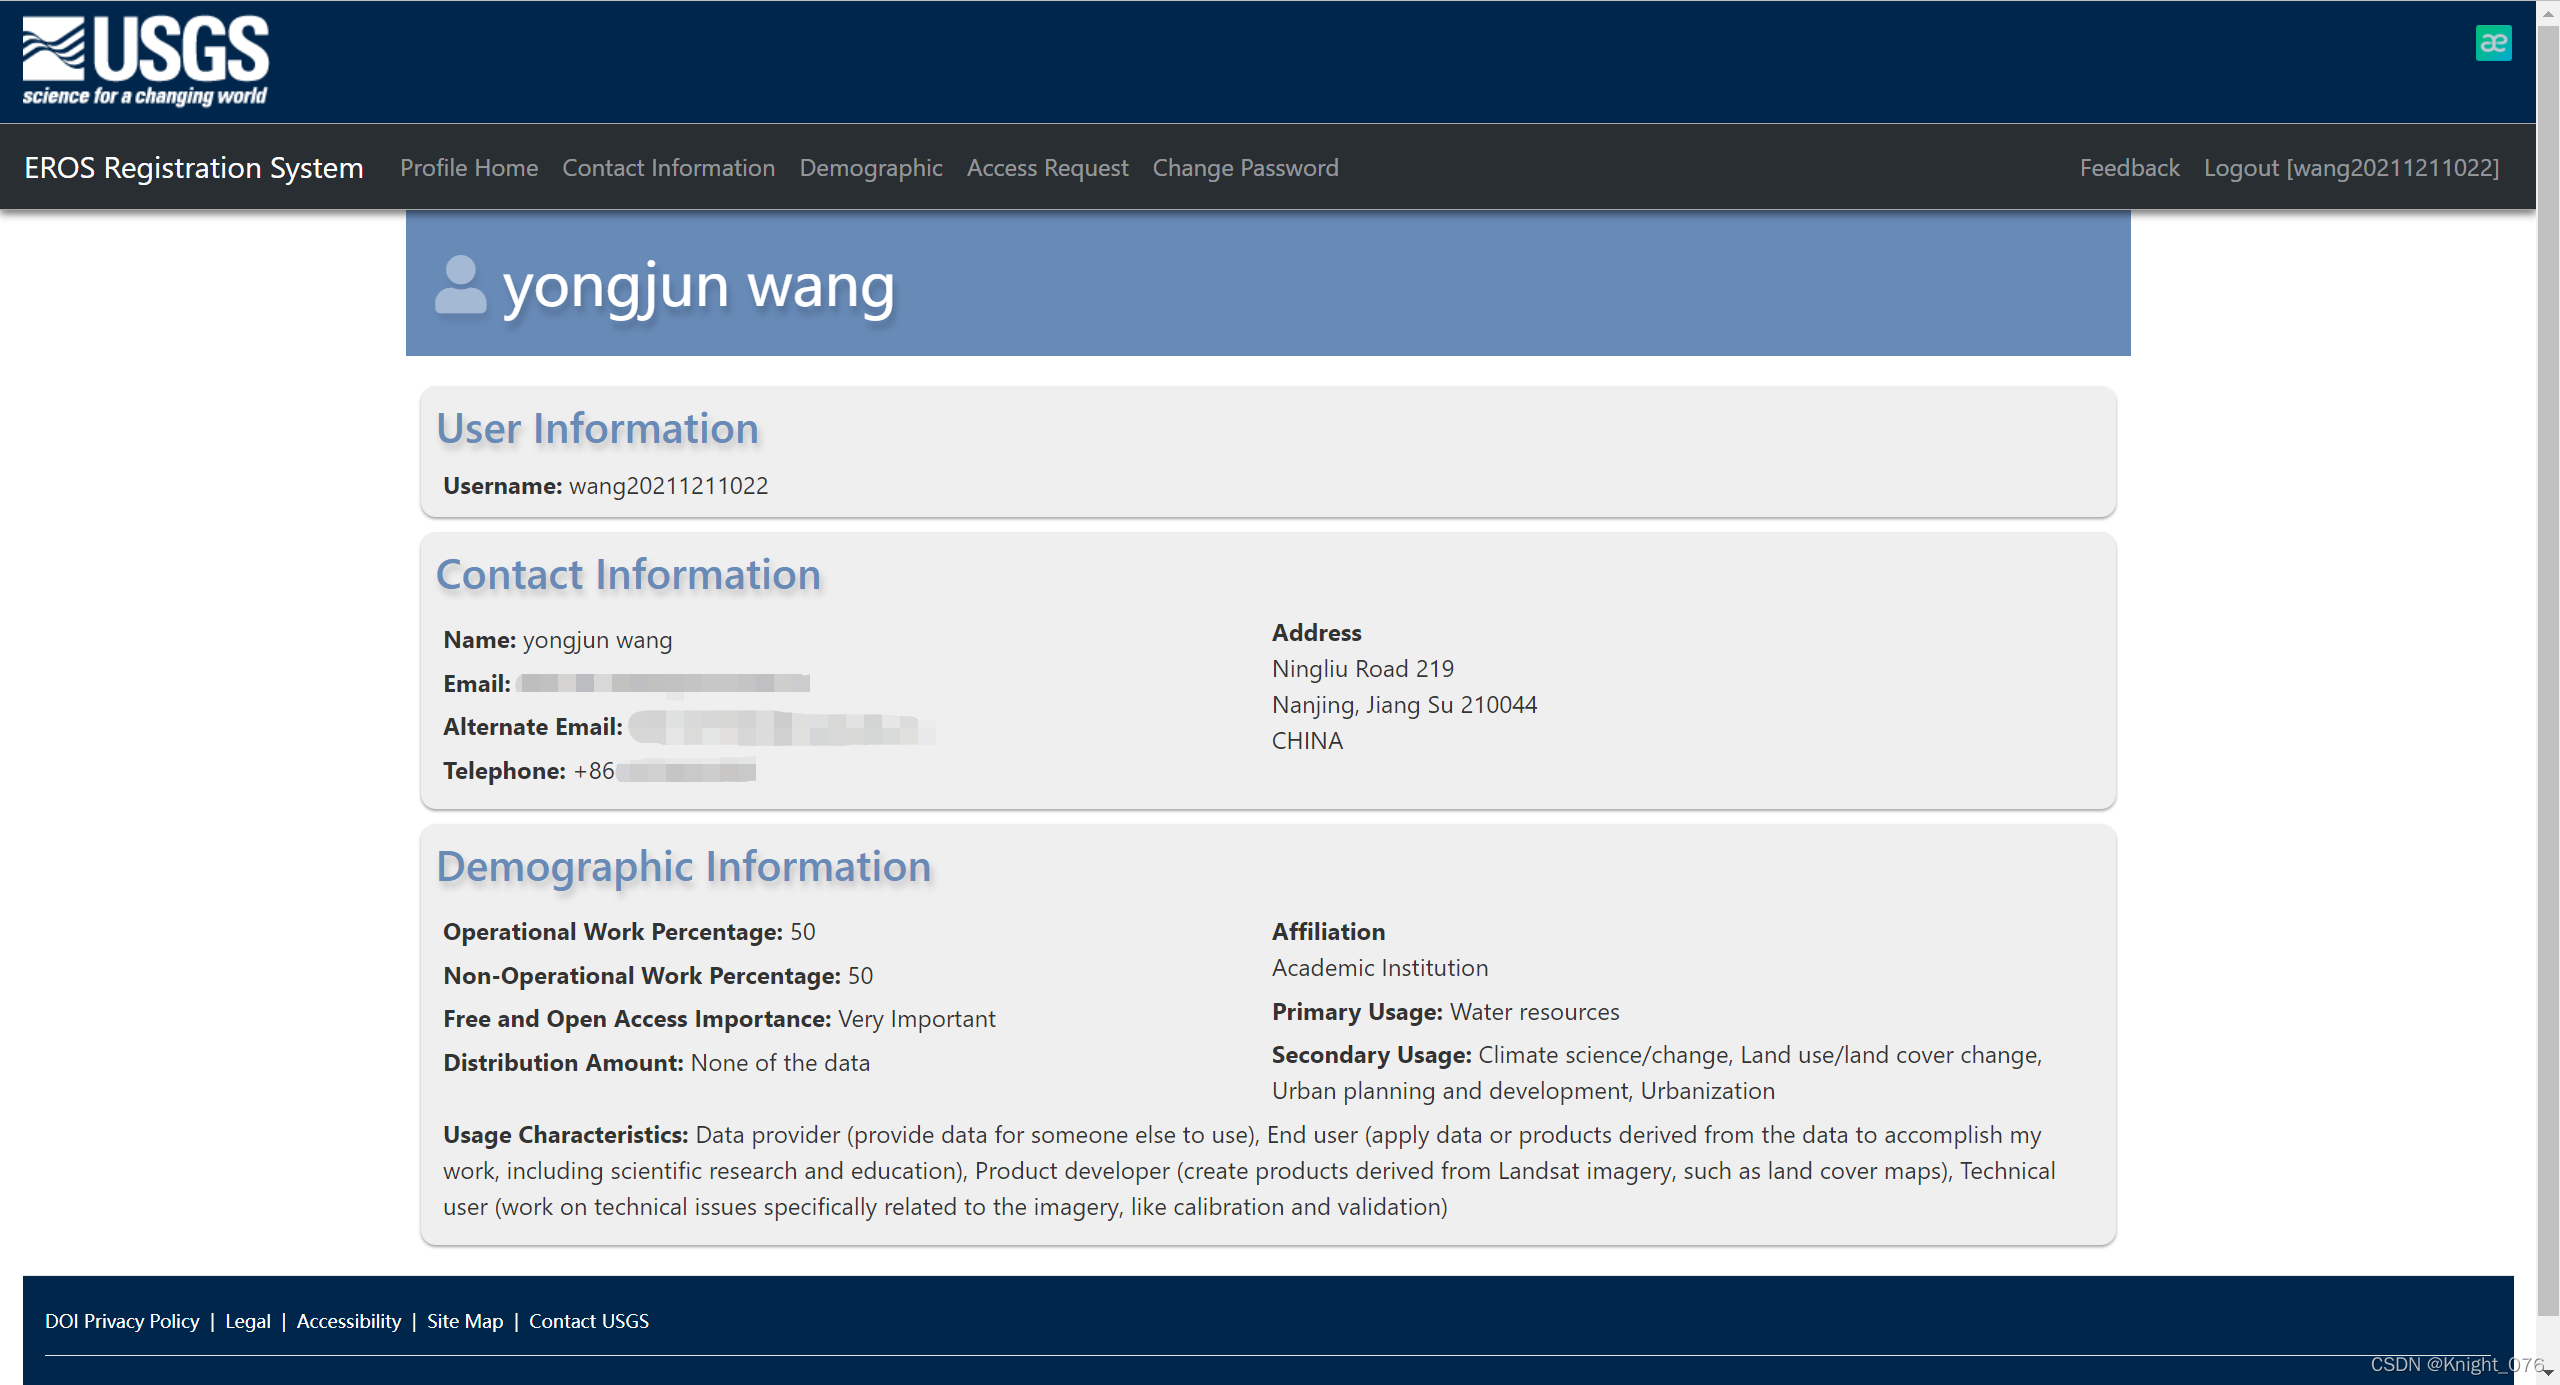Open the Profile Home menu item
The width and height of the screenshot is (2560, 1385).
pyautogui.click(x=468, y=168)
